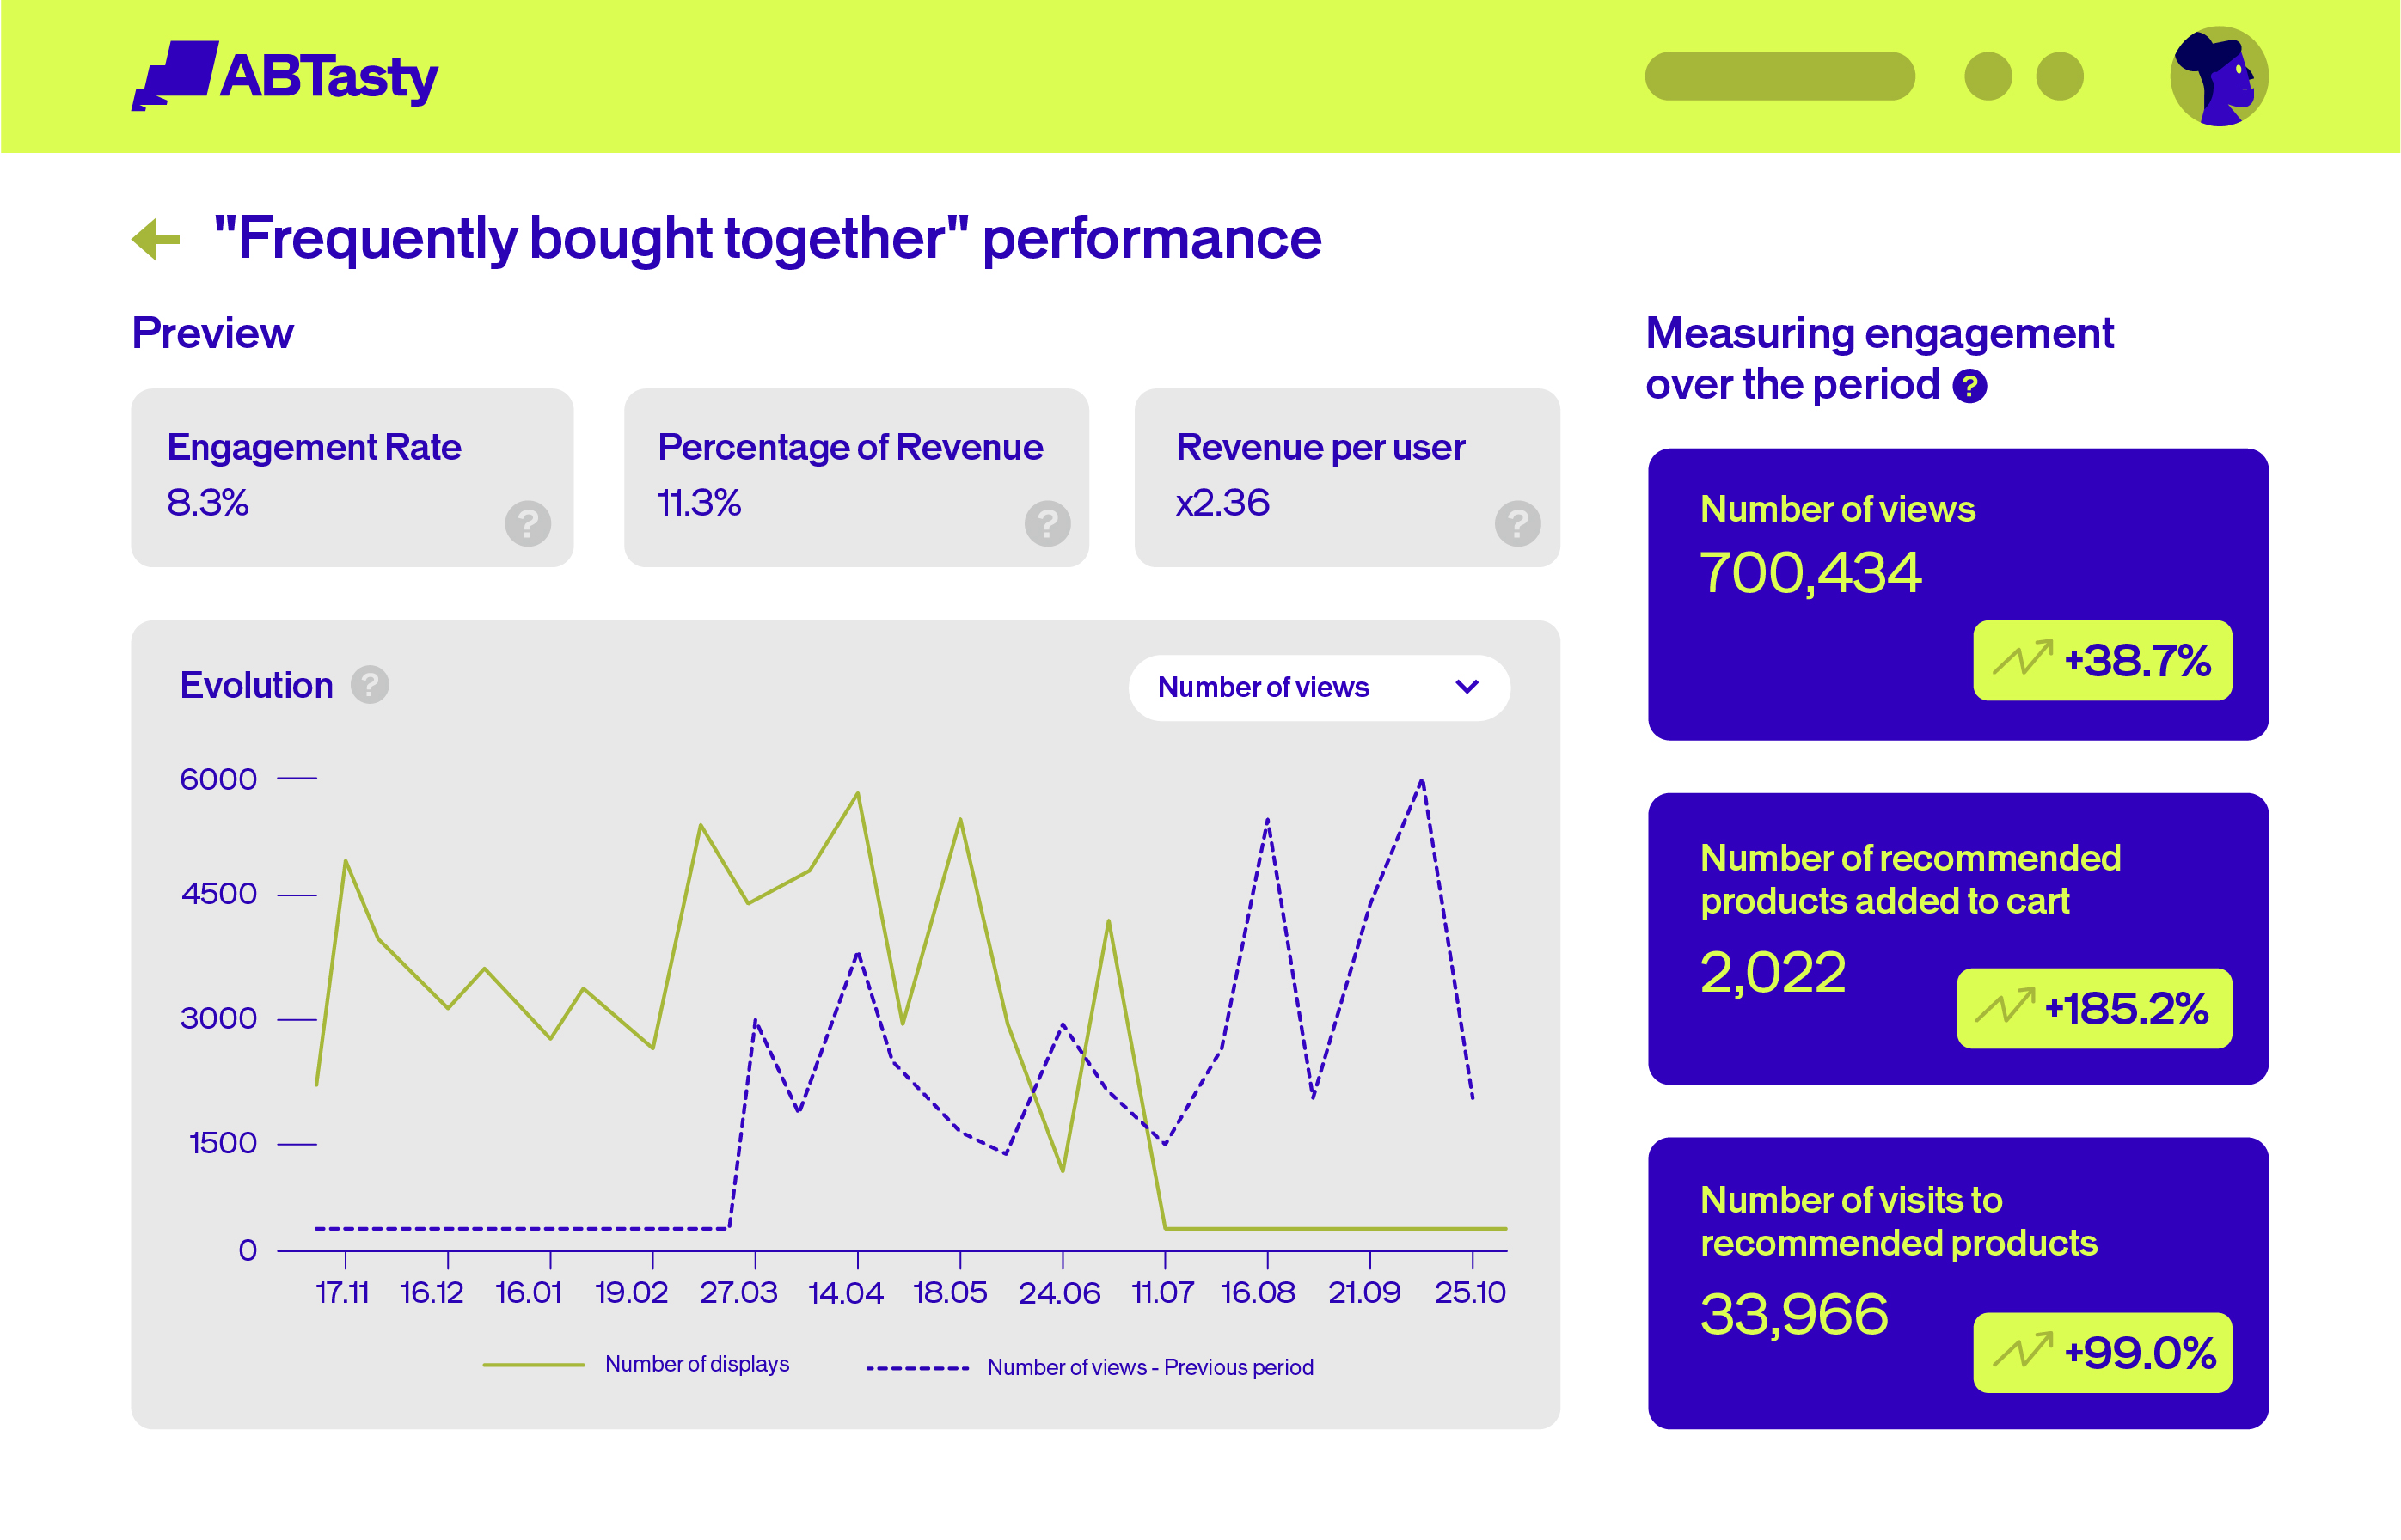Click the Revenue per user help icon
This screenshot has width=2401, height=1540.
pos(1517,523)
